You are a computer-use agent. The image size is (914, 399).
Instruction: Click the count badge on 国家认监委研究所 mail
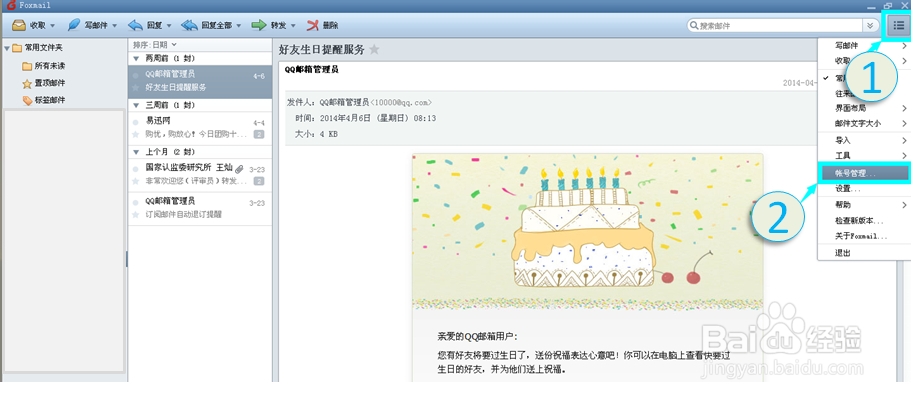click(259, 181)
